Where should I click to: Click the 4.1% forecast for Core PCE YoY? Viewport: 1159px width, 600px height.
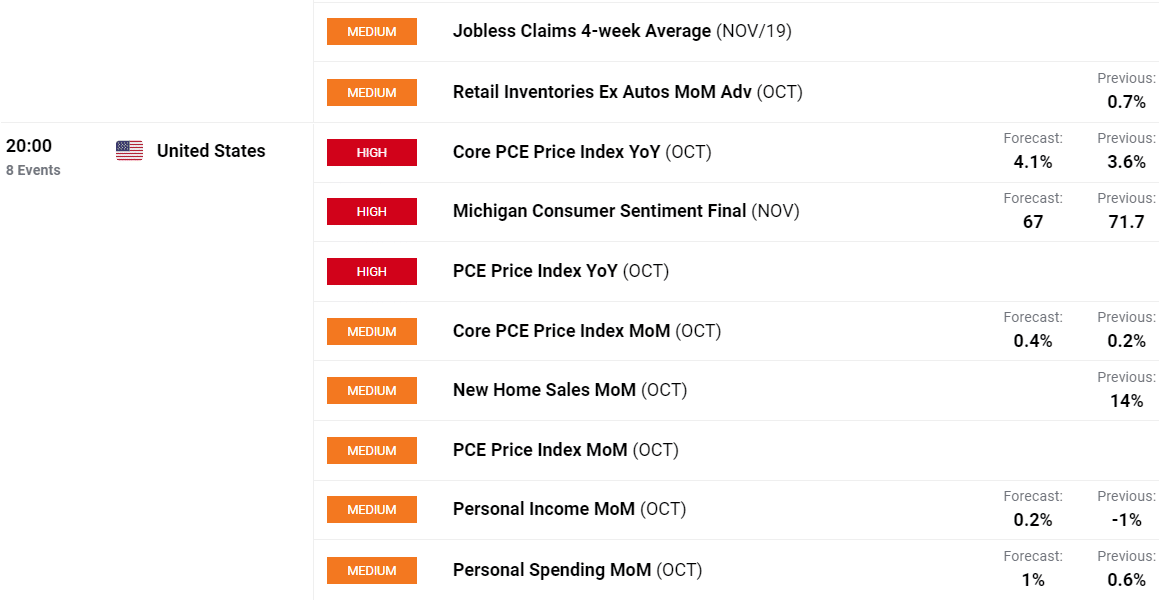click(1033, 162)
